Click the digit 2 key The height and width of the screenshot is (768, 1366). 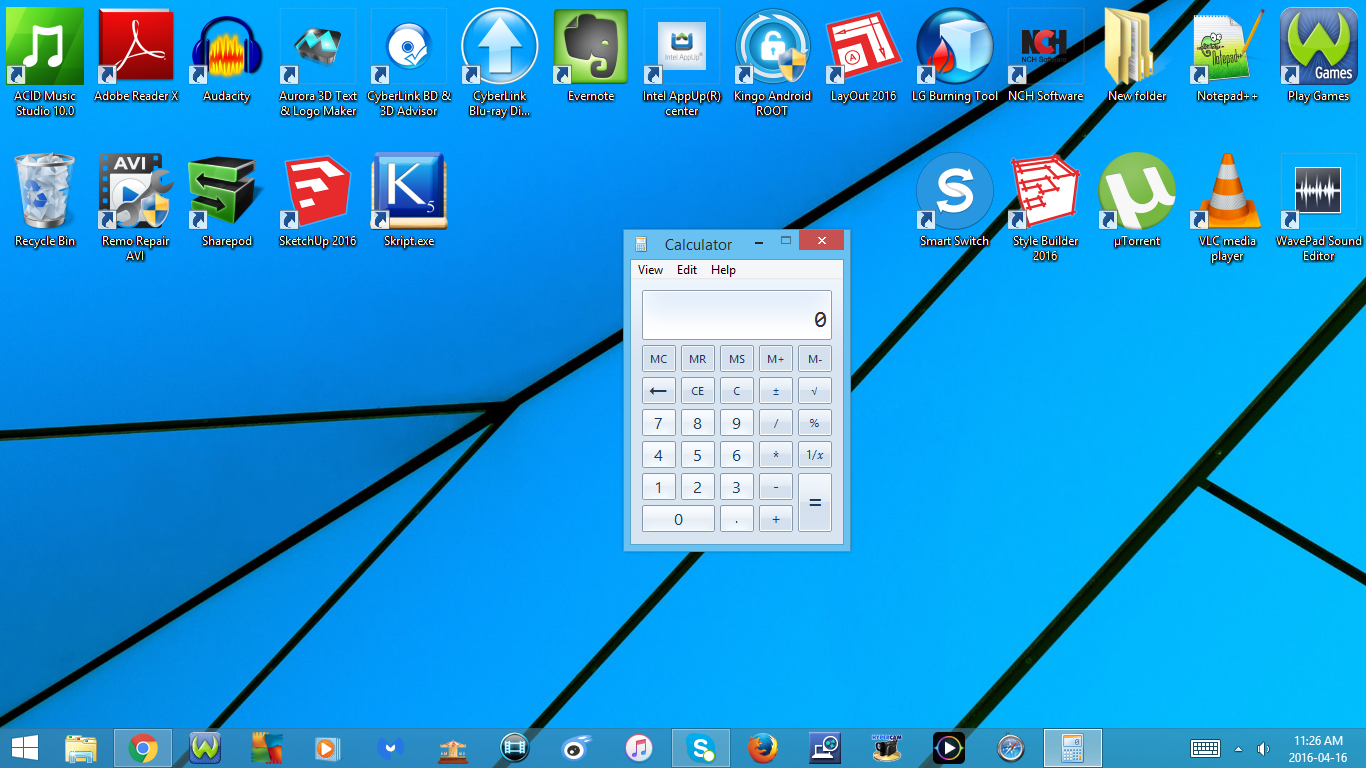pyautogui.click(x=697, y=487)
